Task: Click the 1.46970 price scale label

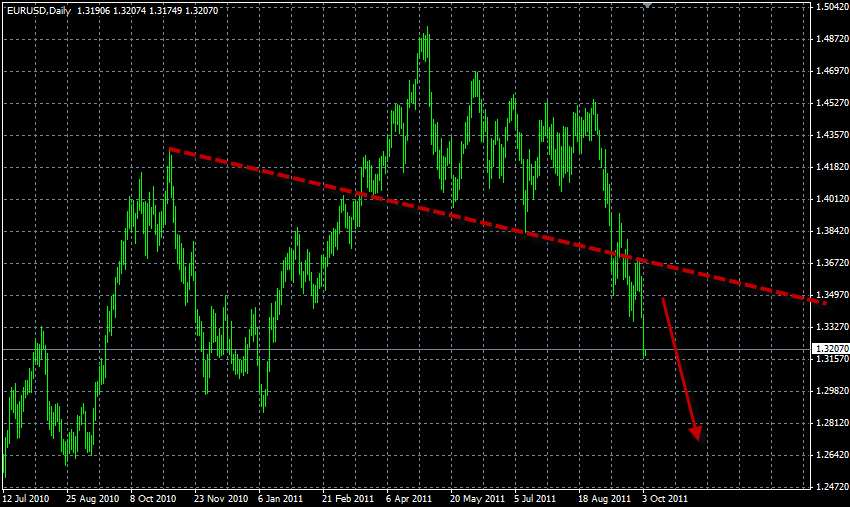Action: pos(832,71)
